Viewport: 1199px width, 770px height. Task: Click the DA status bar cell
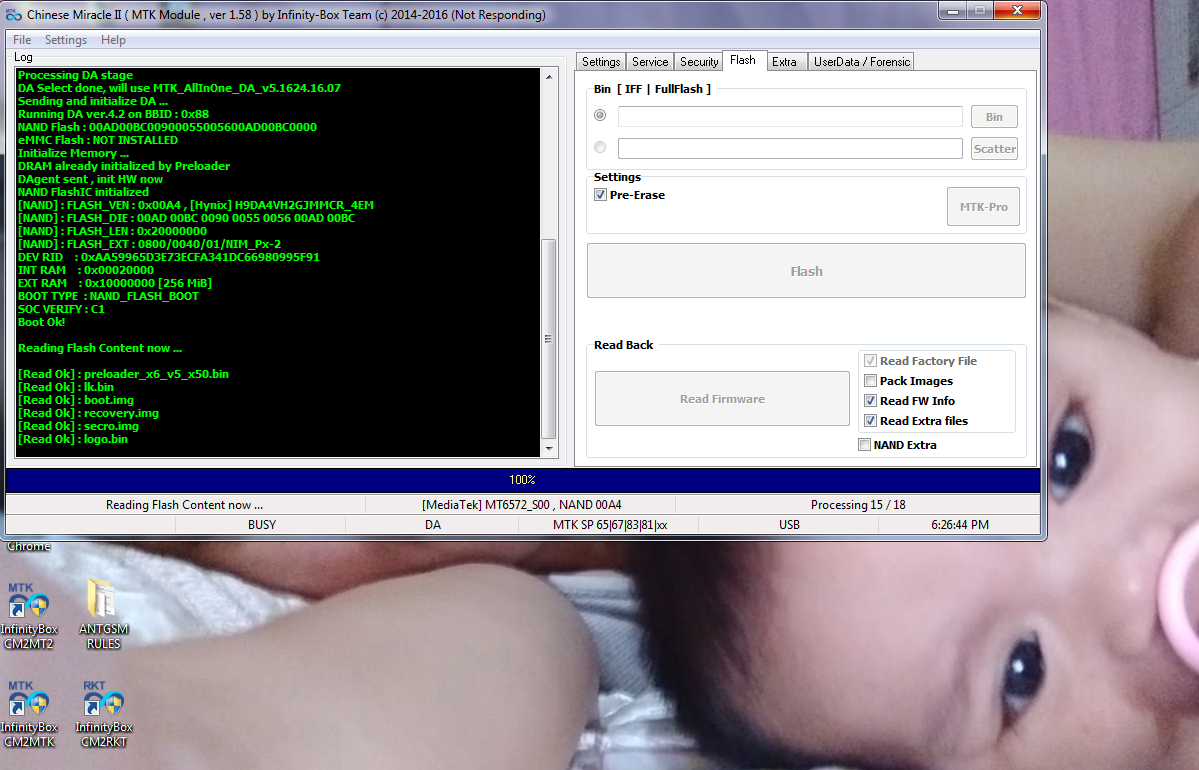[x=433, y=525]
